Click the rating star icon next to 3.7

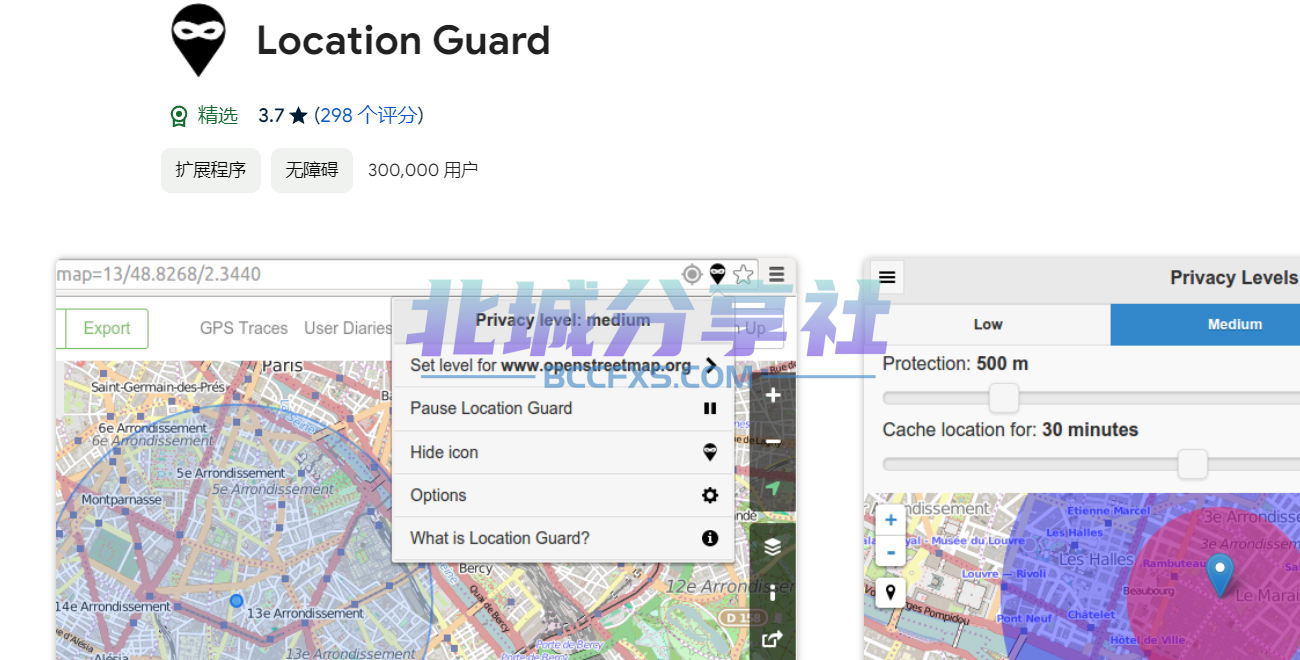pos(298,116)
